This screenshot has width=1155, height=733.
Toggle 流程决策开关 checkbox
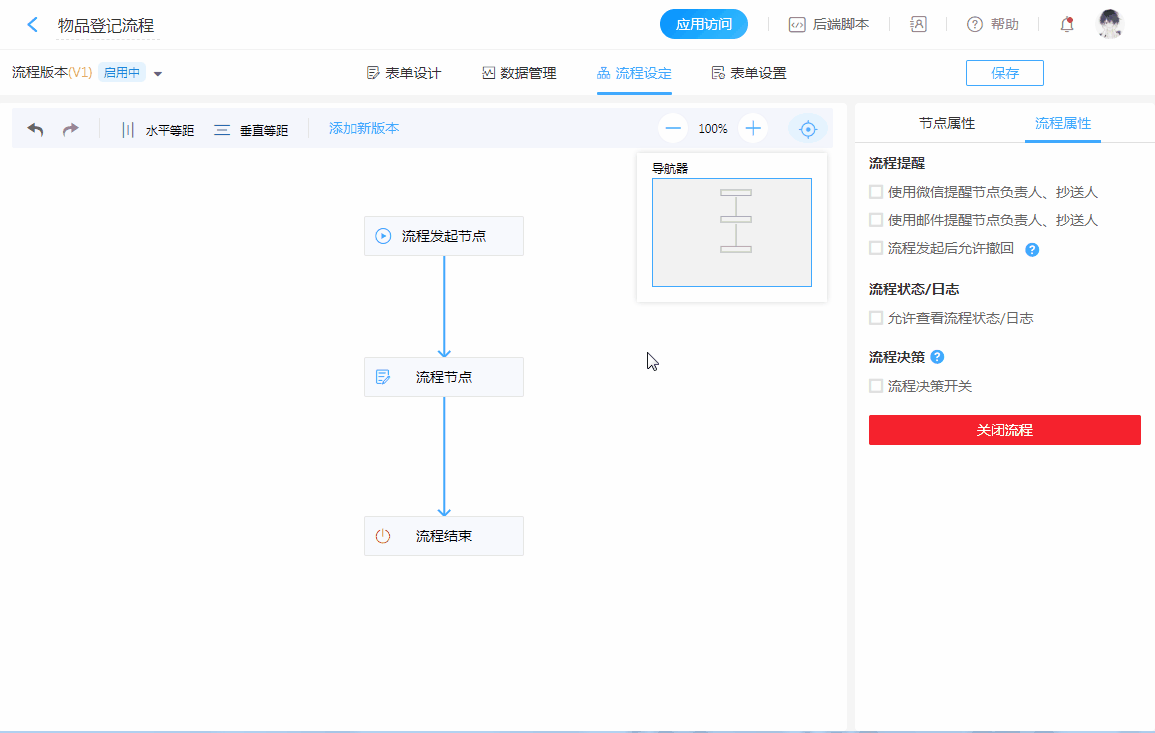(x=876, y=386)
